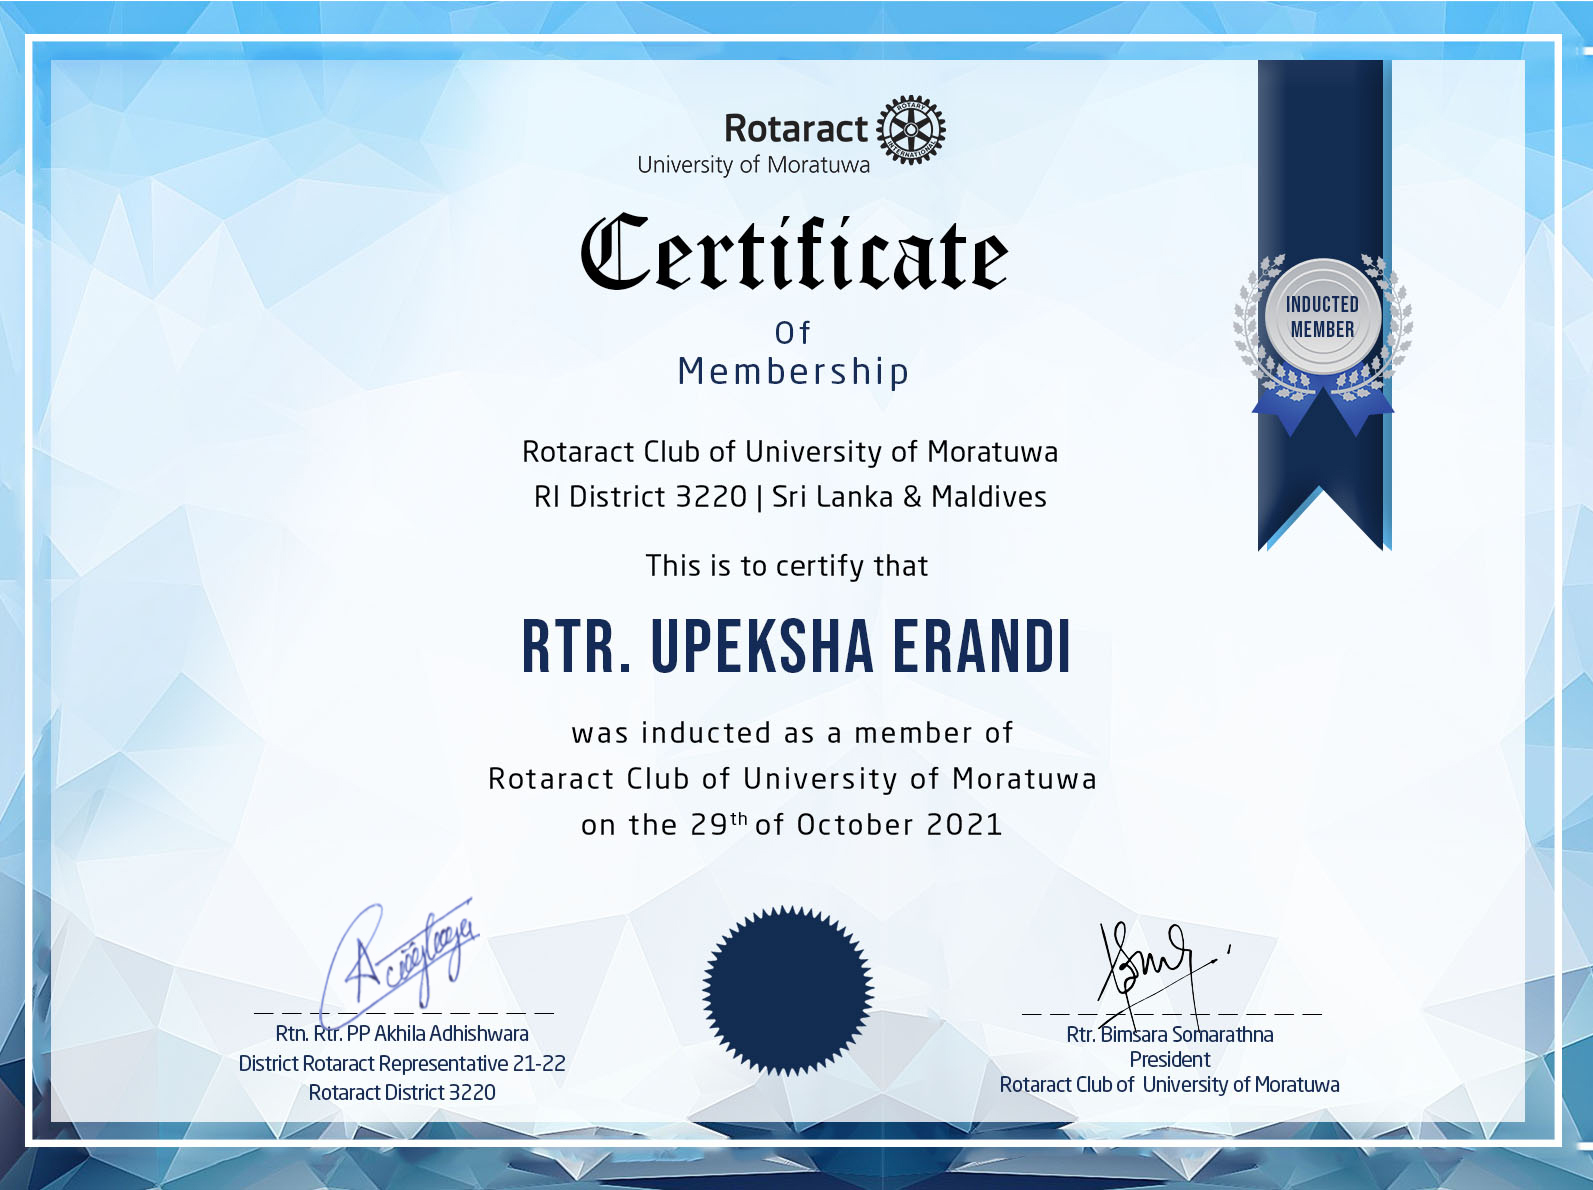Click 'Rtr. Bimsara Somarathna'
Viewport: 1593px width, 1190px height.
(x=1170, y=1035)
